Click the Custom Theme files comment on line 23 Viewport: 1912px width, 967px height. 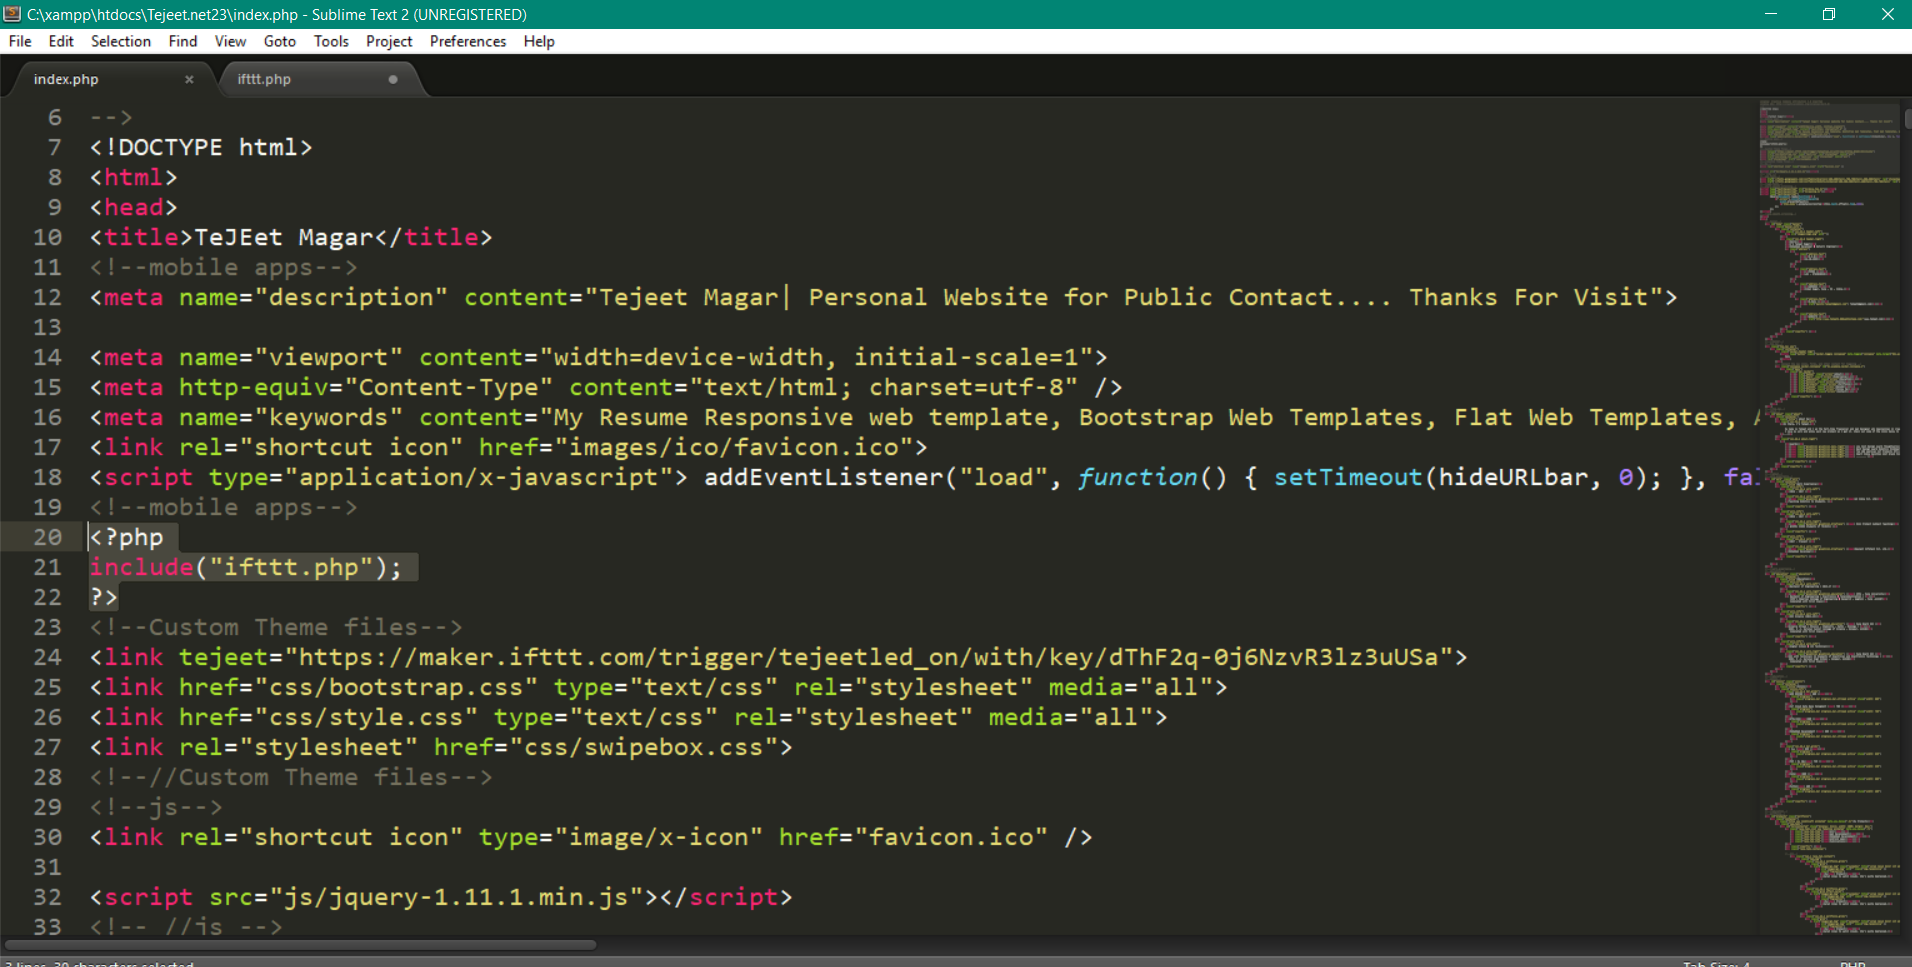(276, 627)
